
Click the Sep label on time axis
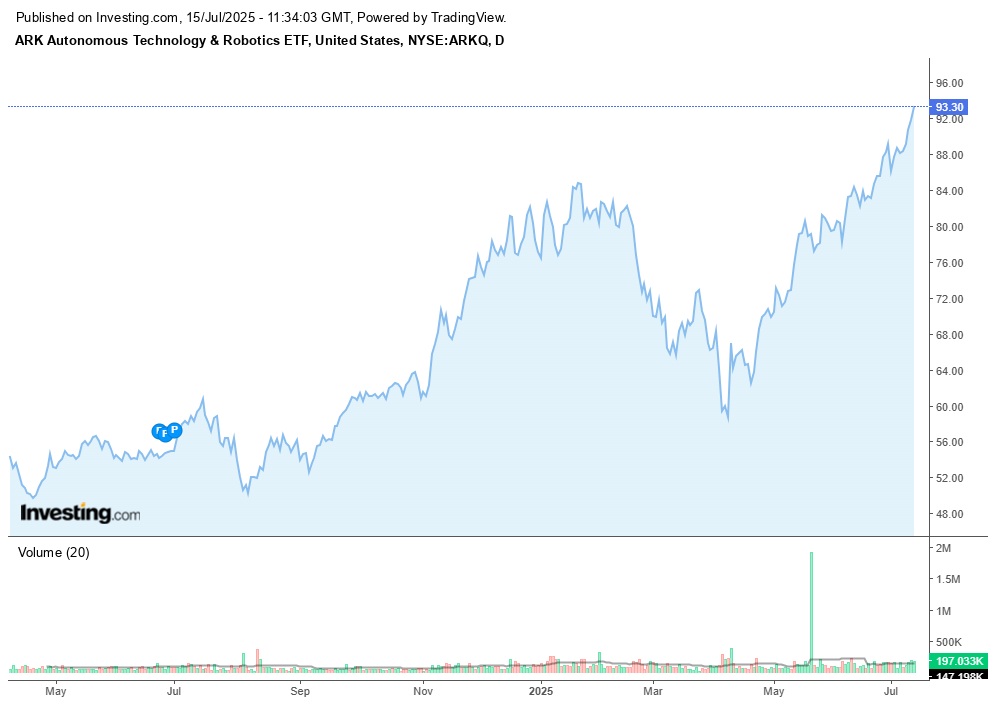pos(300,691)
